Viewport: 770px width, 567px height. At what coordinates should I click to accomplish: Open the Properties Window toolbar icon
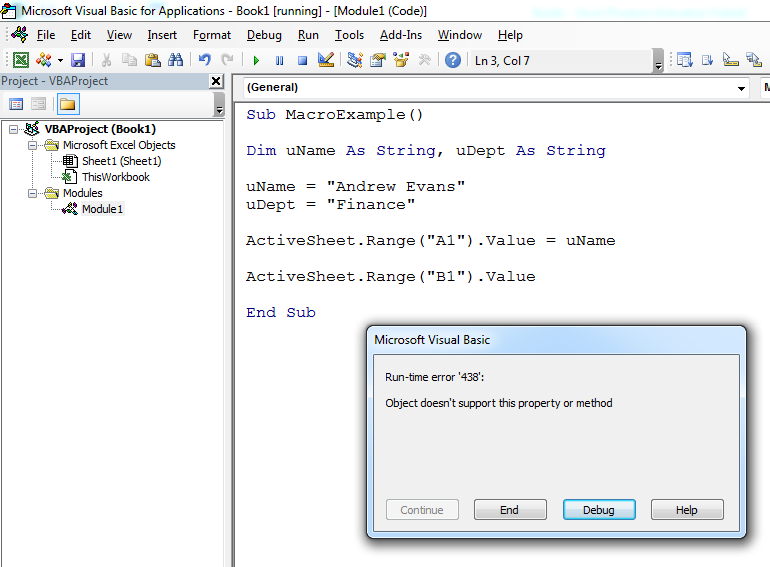click(378, 60)
